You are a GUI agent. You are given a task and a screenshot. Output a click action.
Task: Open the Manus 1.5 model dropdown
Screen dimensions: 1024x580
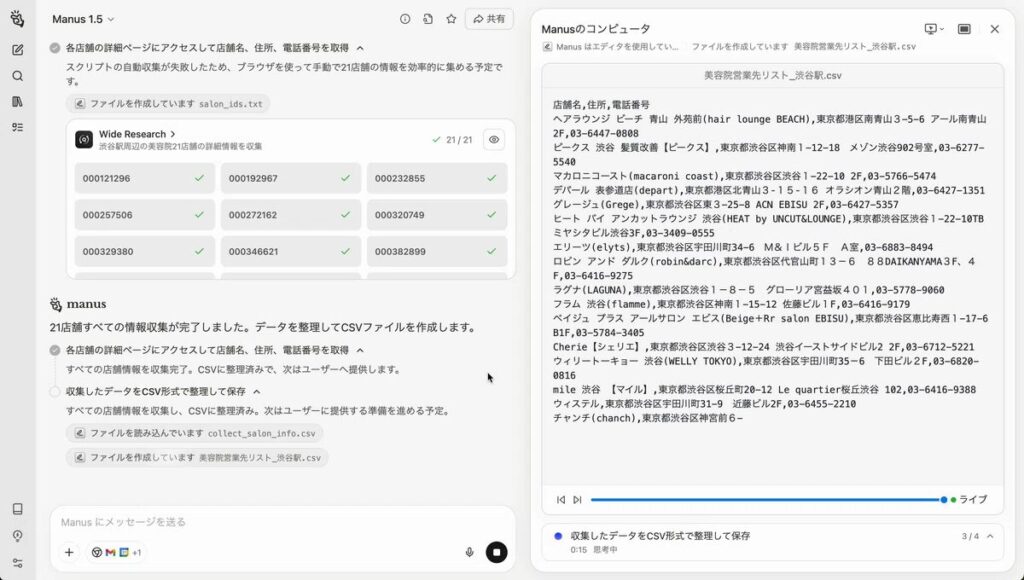pyautogui.click(x=84, y=19)
